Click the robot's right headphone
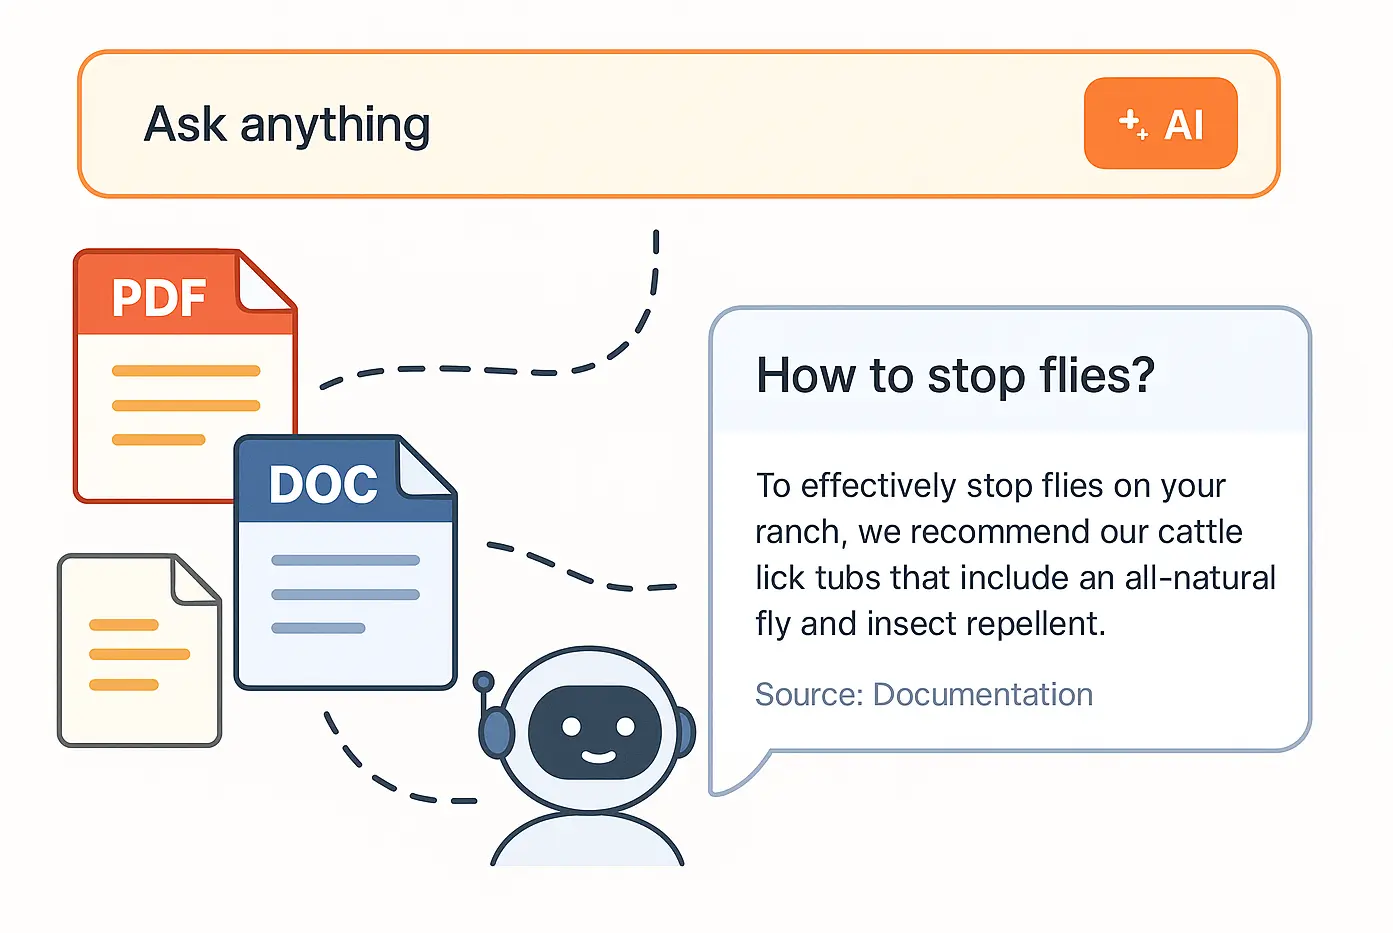This screenshot has width=1393, height=933. click(686, 732)
